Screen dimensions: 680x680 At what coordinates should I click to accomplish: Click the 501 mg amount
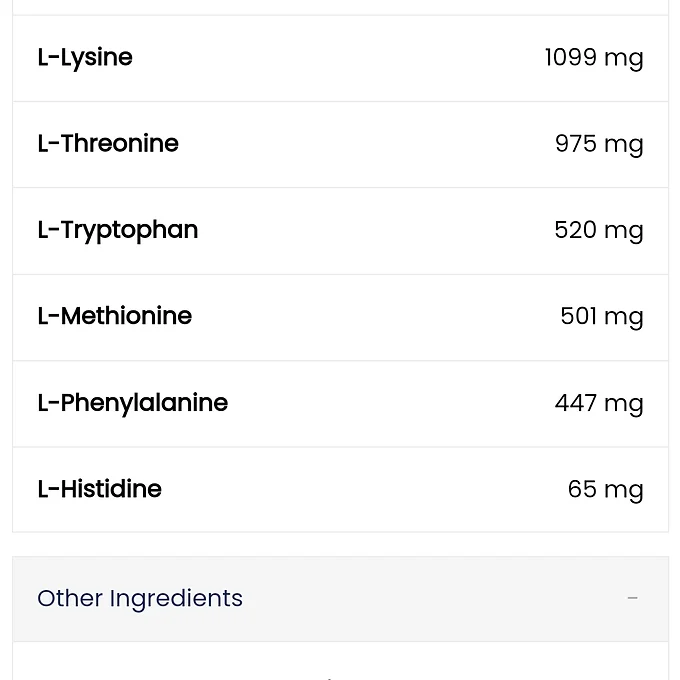[x=601, y=317]
